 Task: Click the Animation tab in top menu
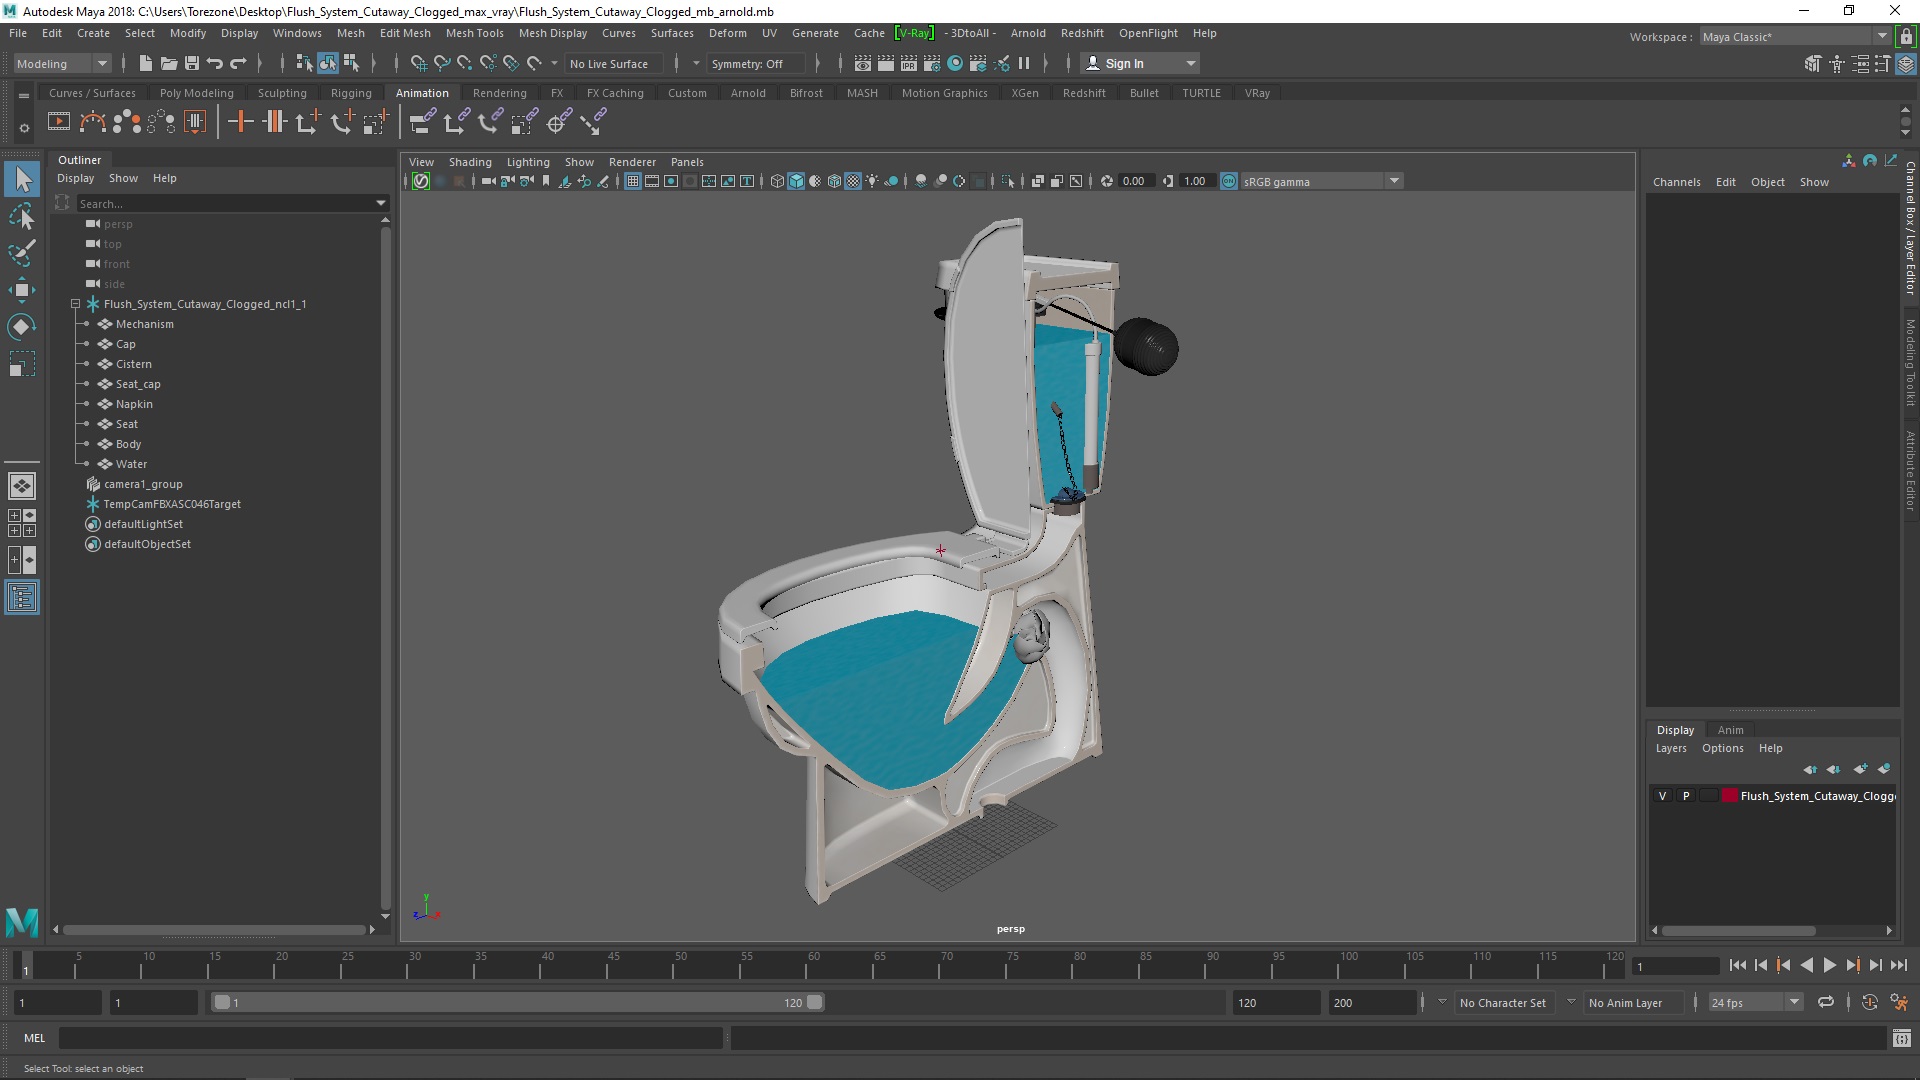(x=421, y=92)
